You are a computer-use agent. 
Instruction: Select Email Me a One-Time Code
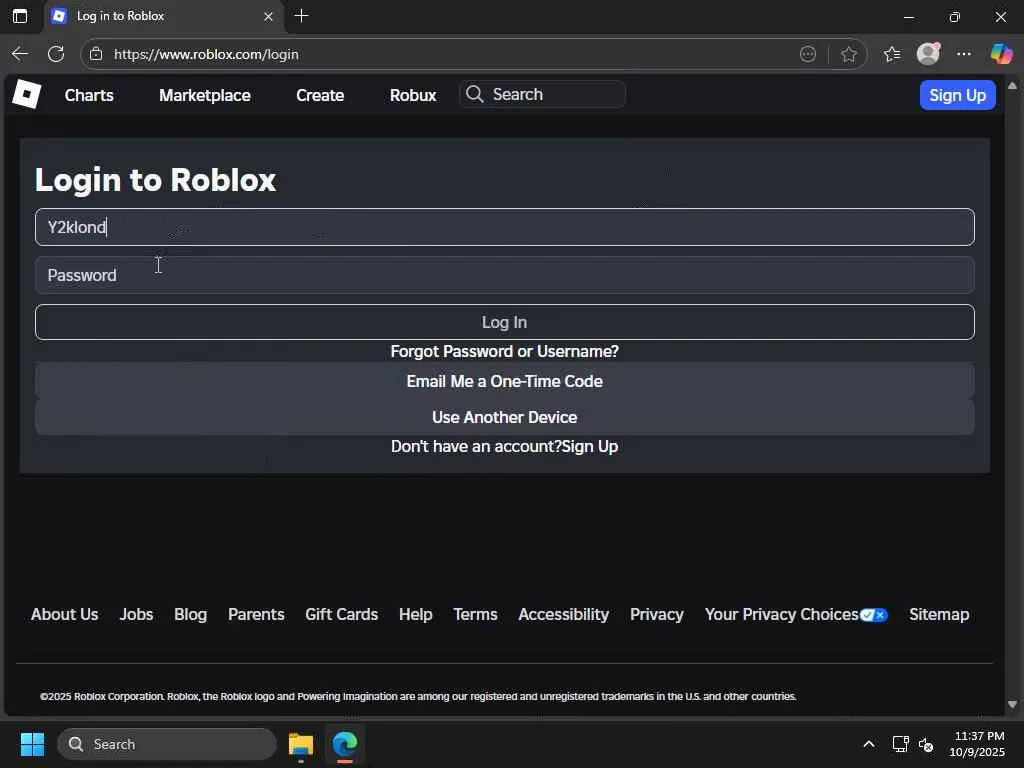pos(505,381)
